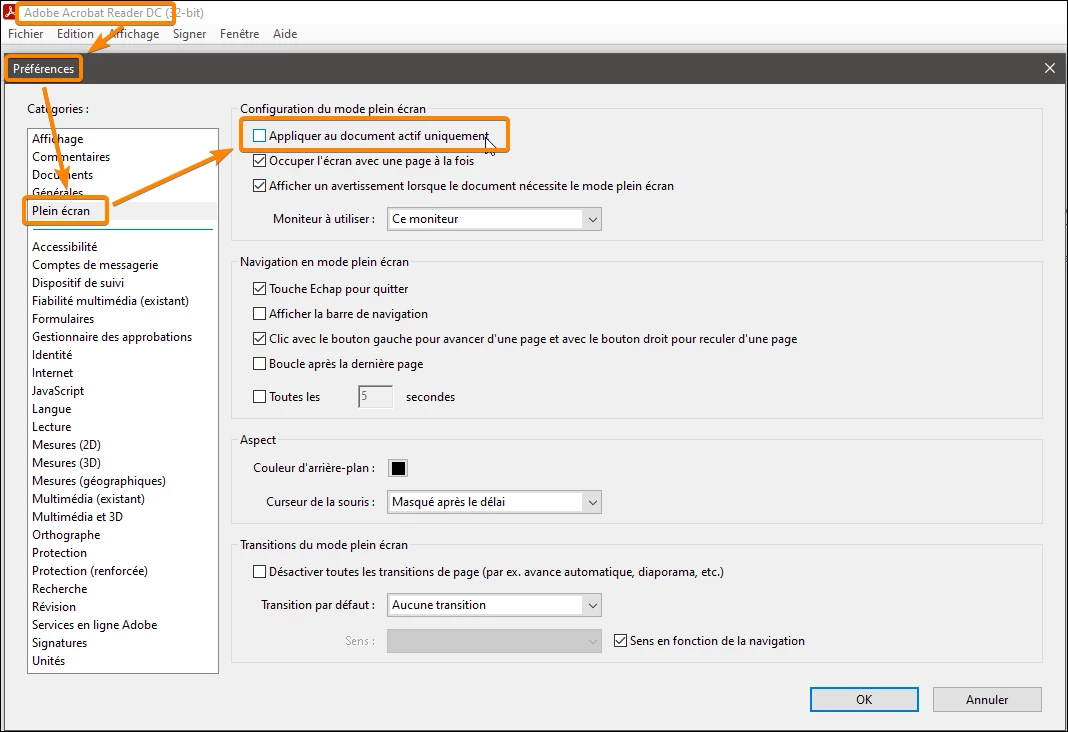Open the Edition menu
The image size is (1068, 732).
click(x=75, y=33)
